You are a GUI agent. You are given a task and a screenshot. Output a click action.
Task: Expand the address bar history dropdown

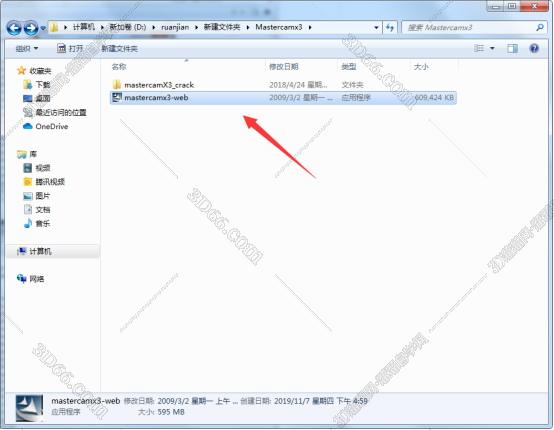[x=376, y=27]
